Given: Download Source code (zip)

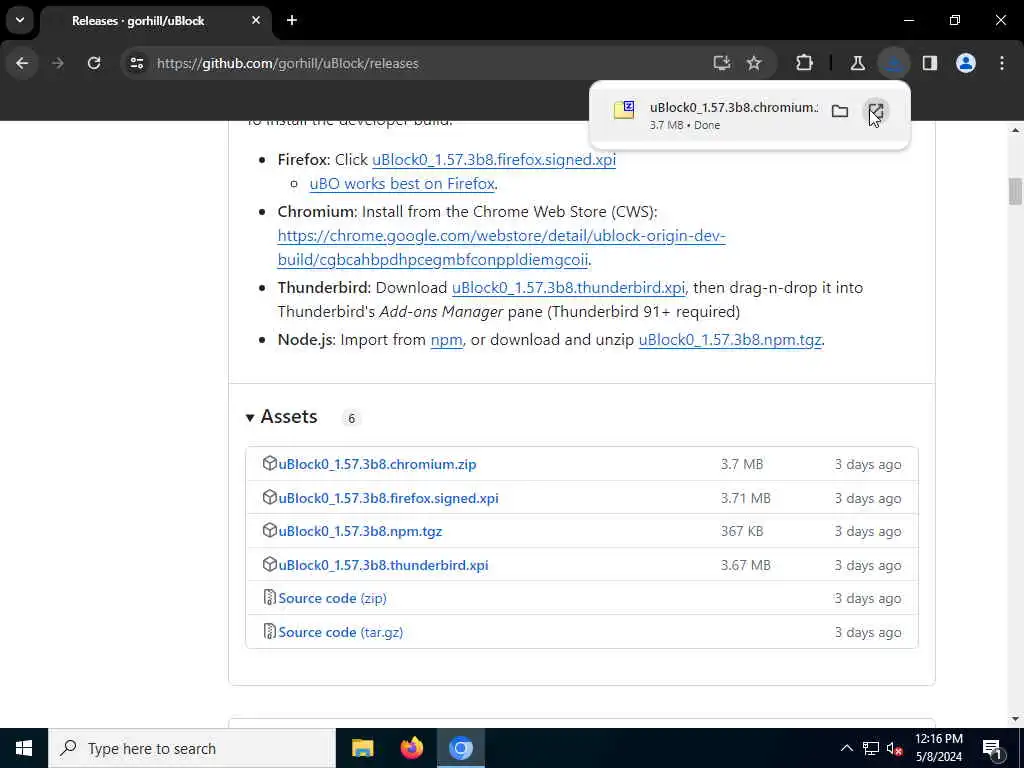Looking at the screenshot, I should coord(332,599).
